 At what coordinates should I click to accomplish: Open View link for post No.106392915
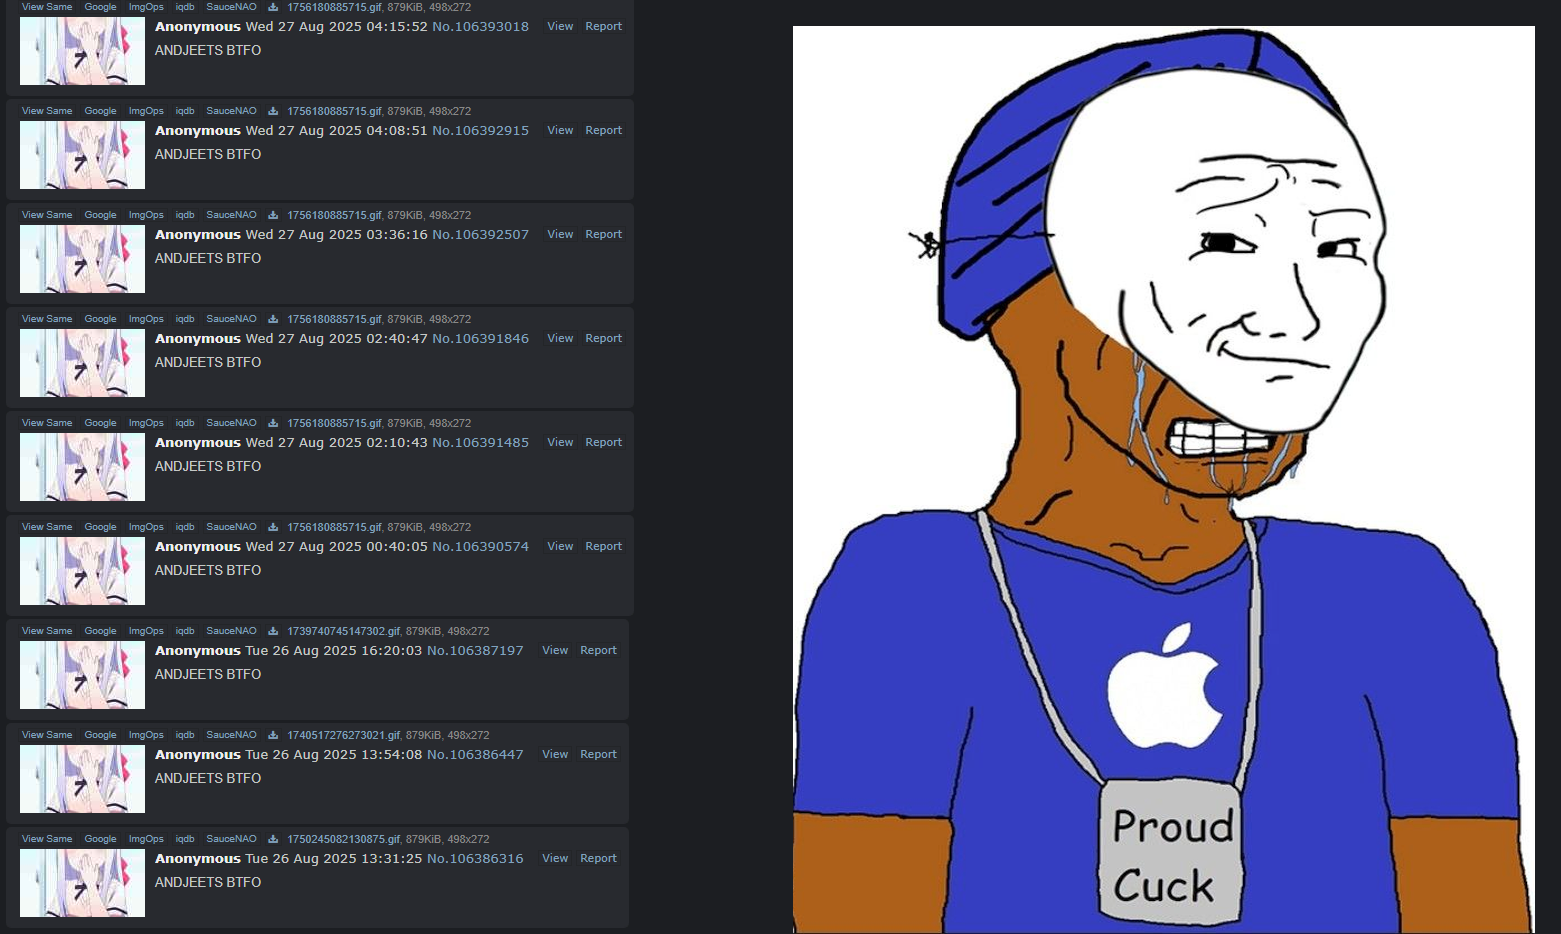click(x=560, y=131)
